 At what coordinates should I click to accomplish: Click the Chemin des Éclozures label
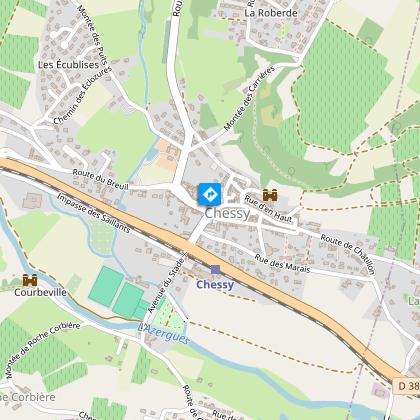click(x=82, y=96)
